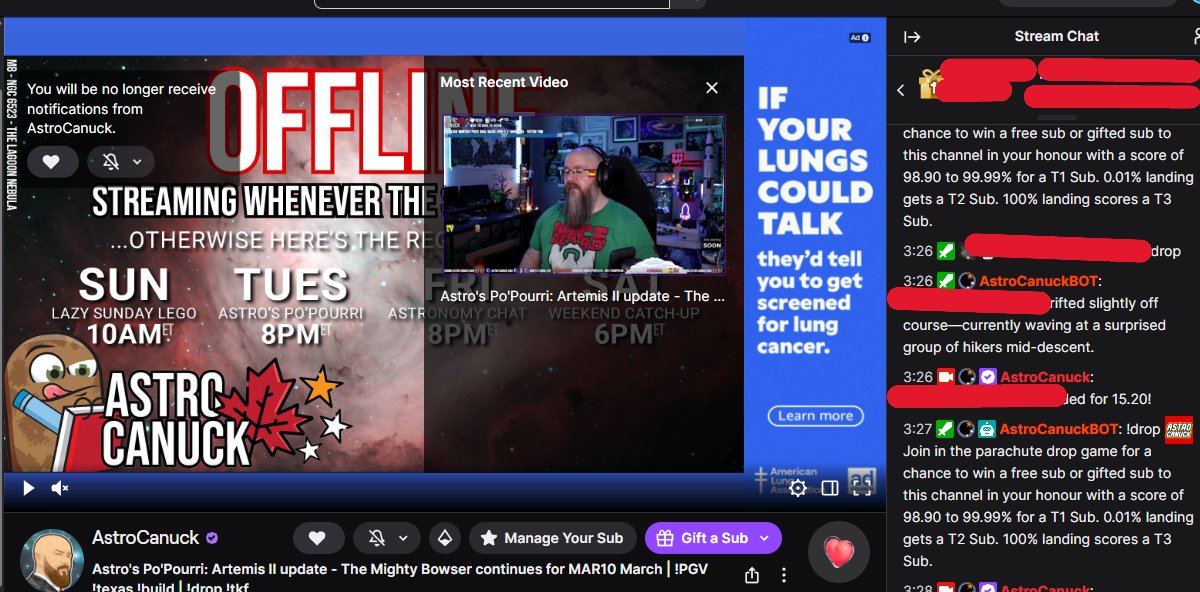Click the gold gift box leaderboard icon

[931, 83]
